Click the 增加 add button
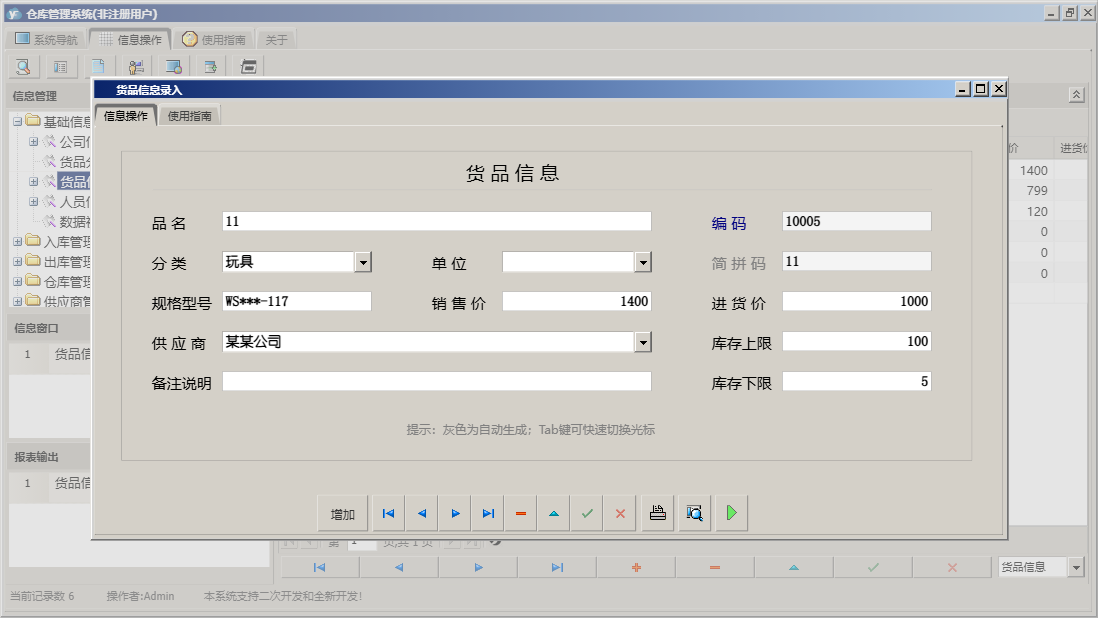Screen dimensions: 1098x618 click(343, 512)
